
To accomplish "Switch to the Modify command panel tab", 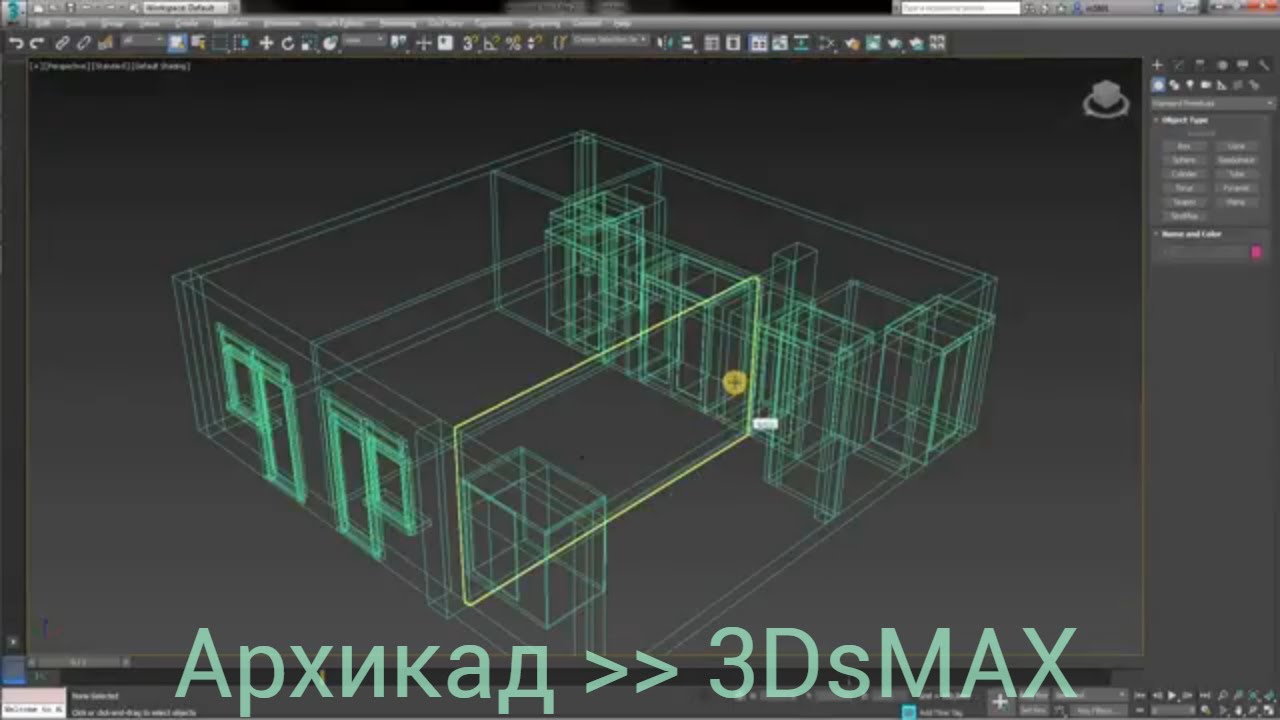I will [1178, 66].
